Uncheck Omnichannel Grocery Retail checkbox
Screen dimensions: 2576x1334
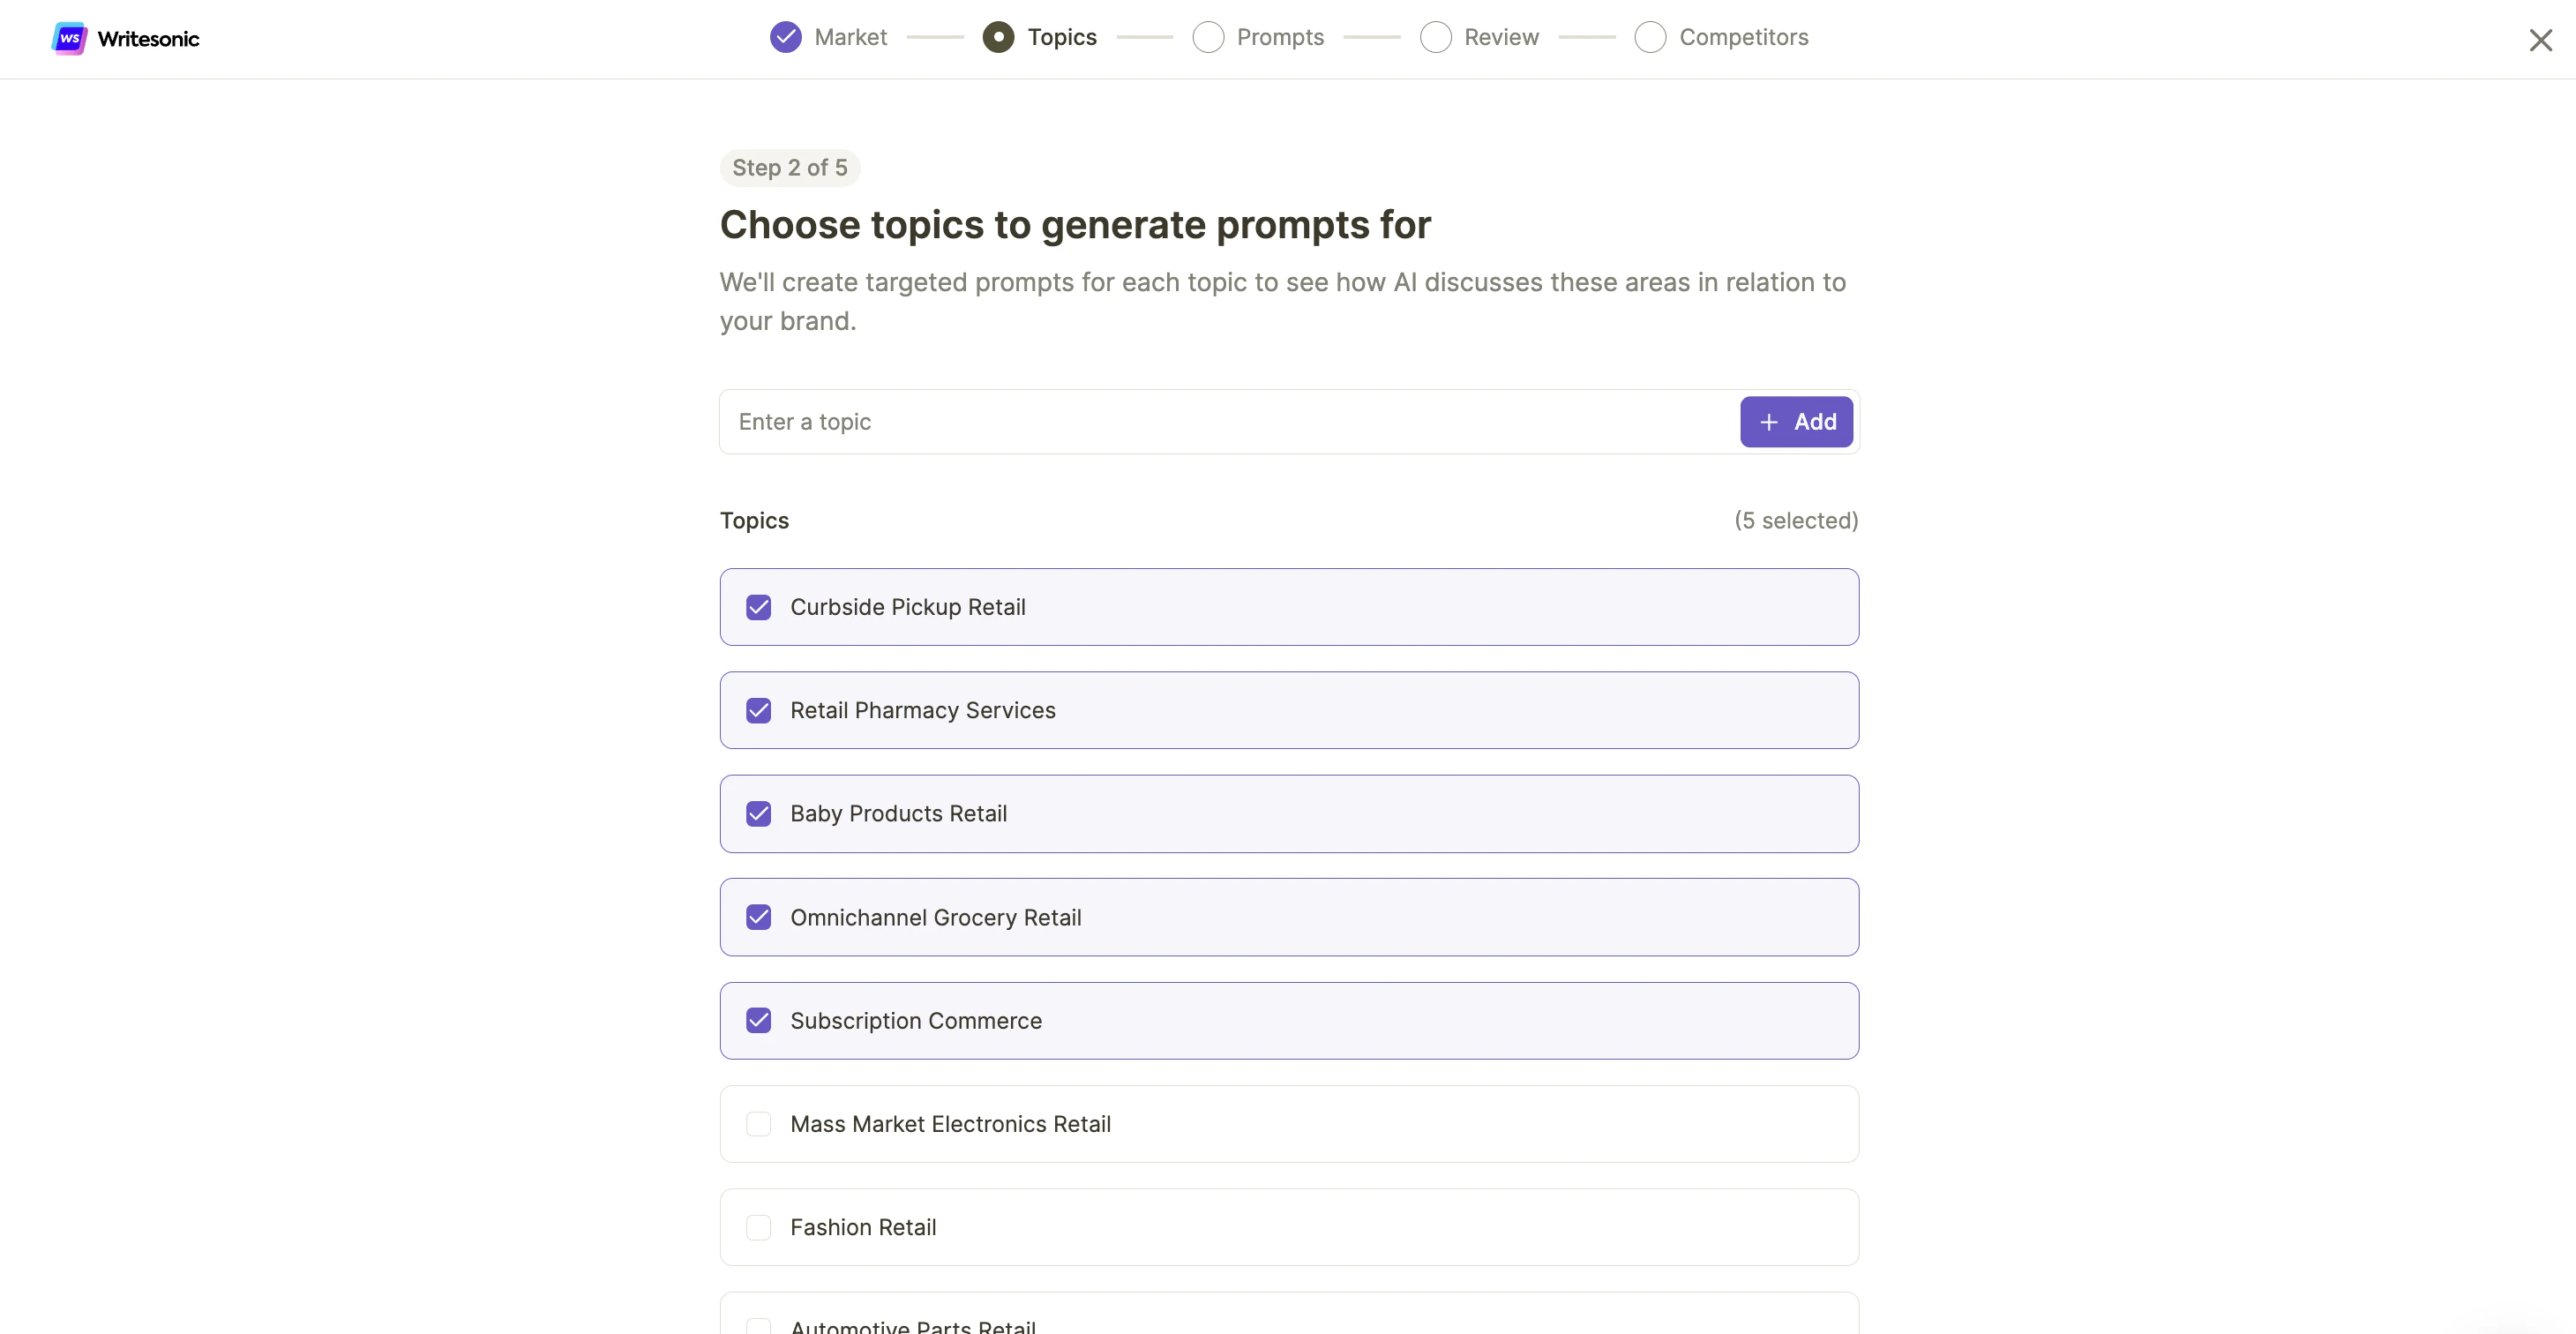click(x=758, y=917)
